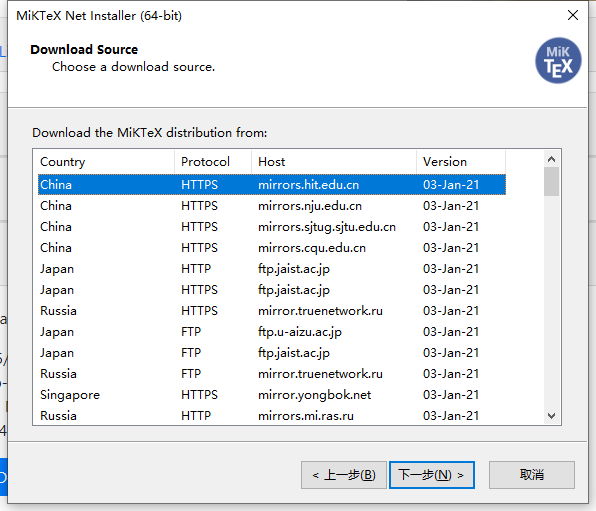Select the Japan FTP ftp.jaist.ac.jp row

pos(272,353)
